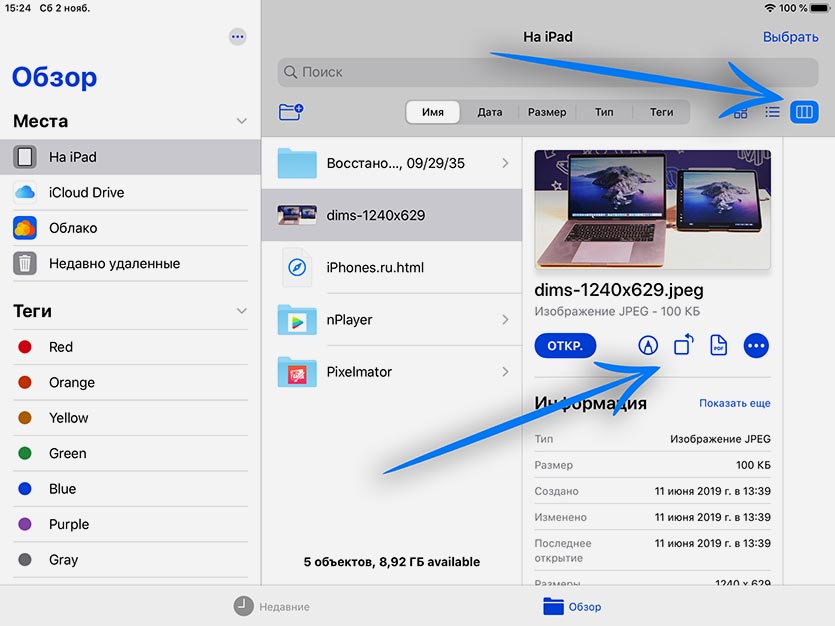Viewport: 835px width, 626px height.
Task: Open the Pixelmator folder name
Action: 359,372
